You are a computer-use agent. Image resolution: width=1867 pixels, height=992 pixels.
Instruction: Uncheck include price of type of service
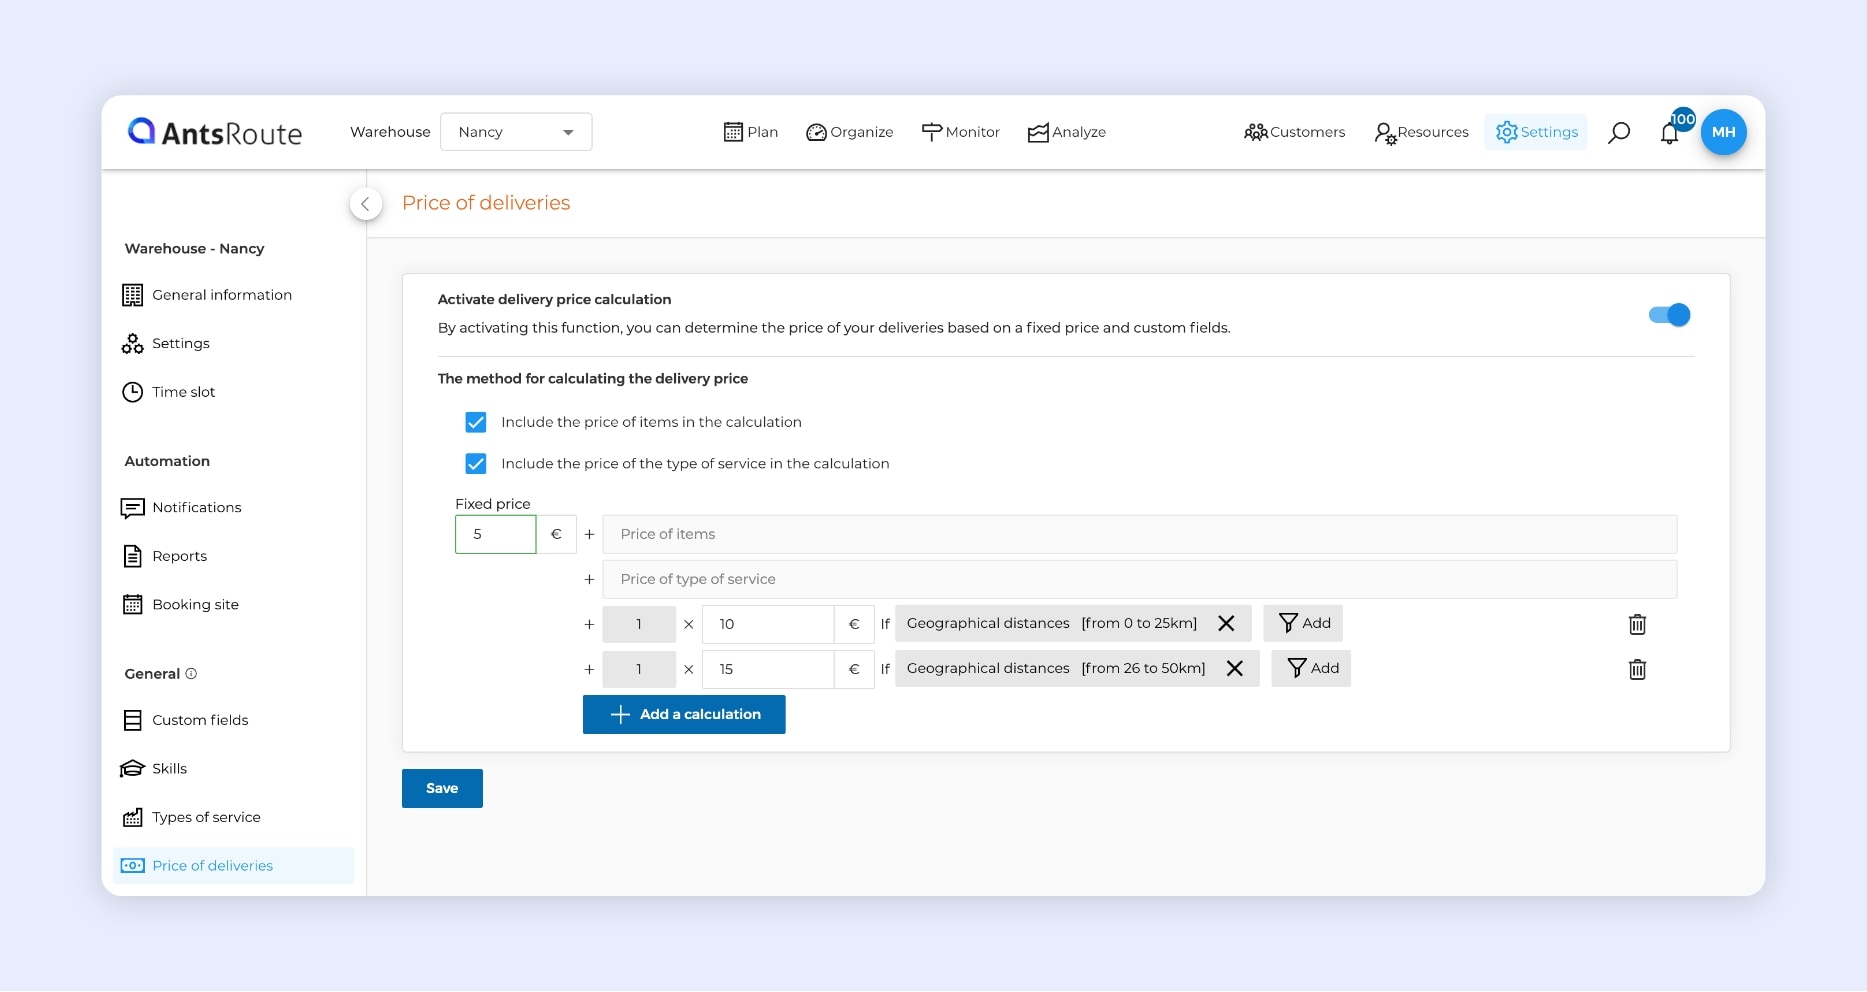pyautogui.click(x=476, y=464)
